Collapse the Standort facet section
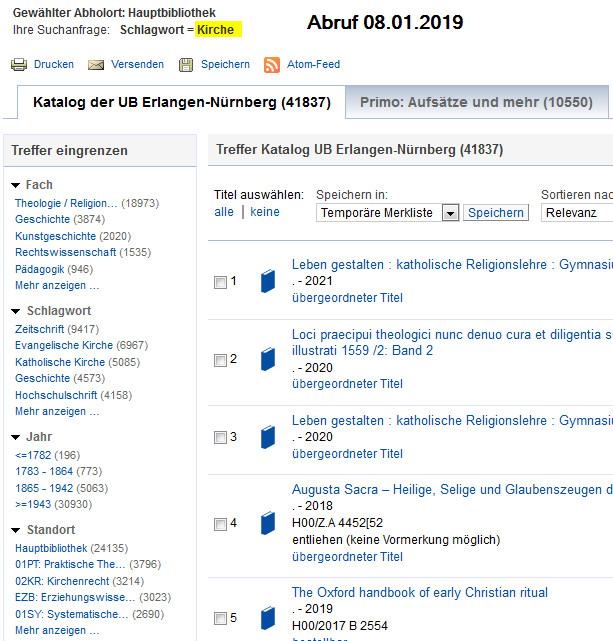 tap(16, 530)
